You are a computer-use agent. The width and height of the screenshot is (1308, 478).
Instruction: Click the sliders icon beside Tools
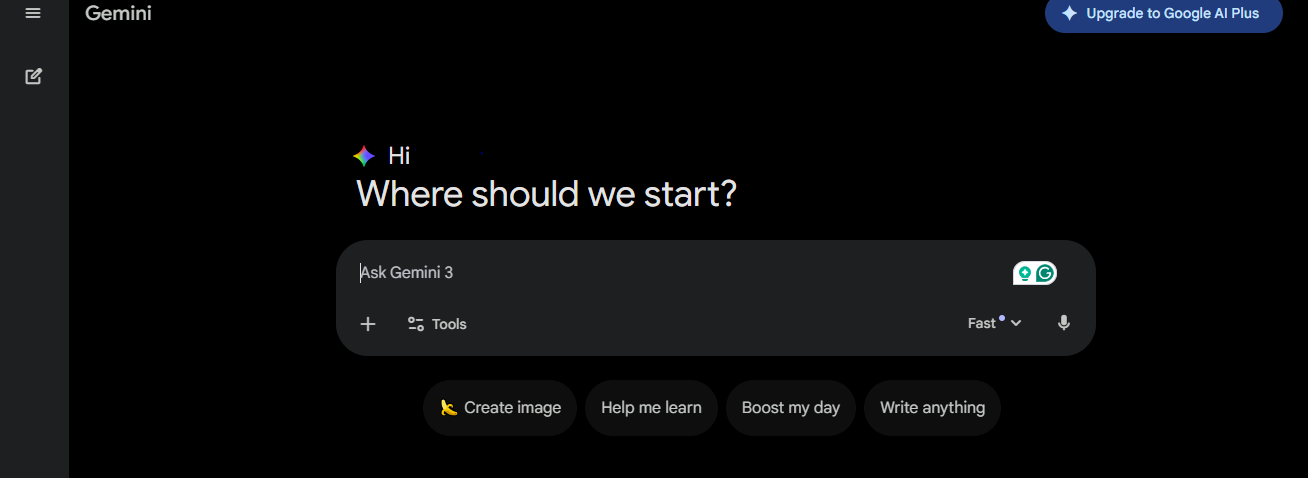pyautogui.click(x=416, y=324)
